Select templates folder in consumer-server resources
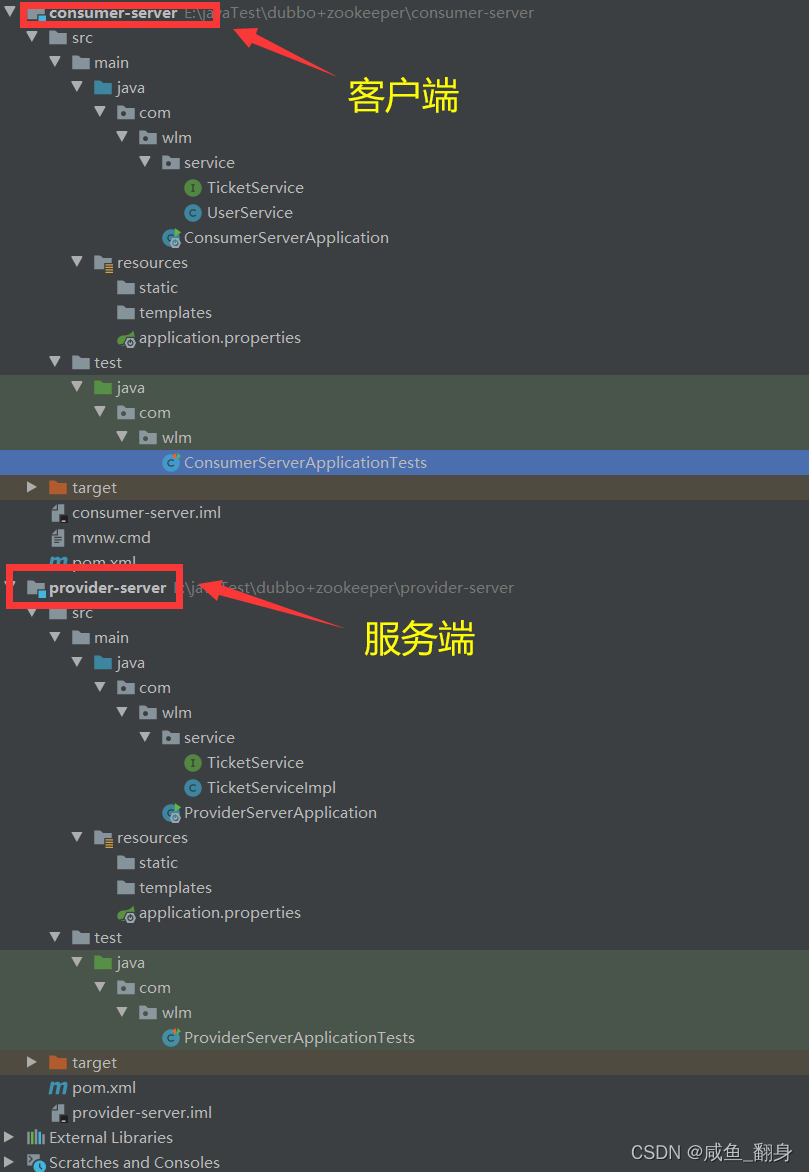 (x=175, y=312)
